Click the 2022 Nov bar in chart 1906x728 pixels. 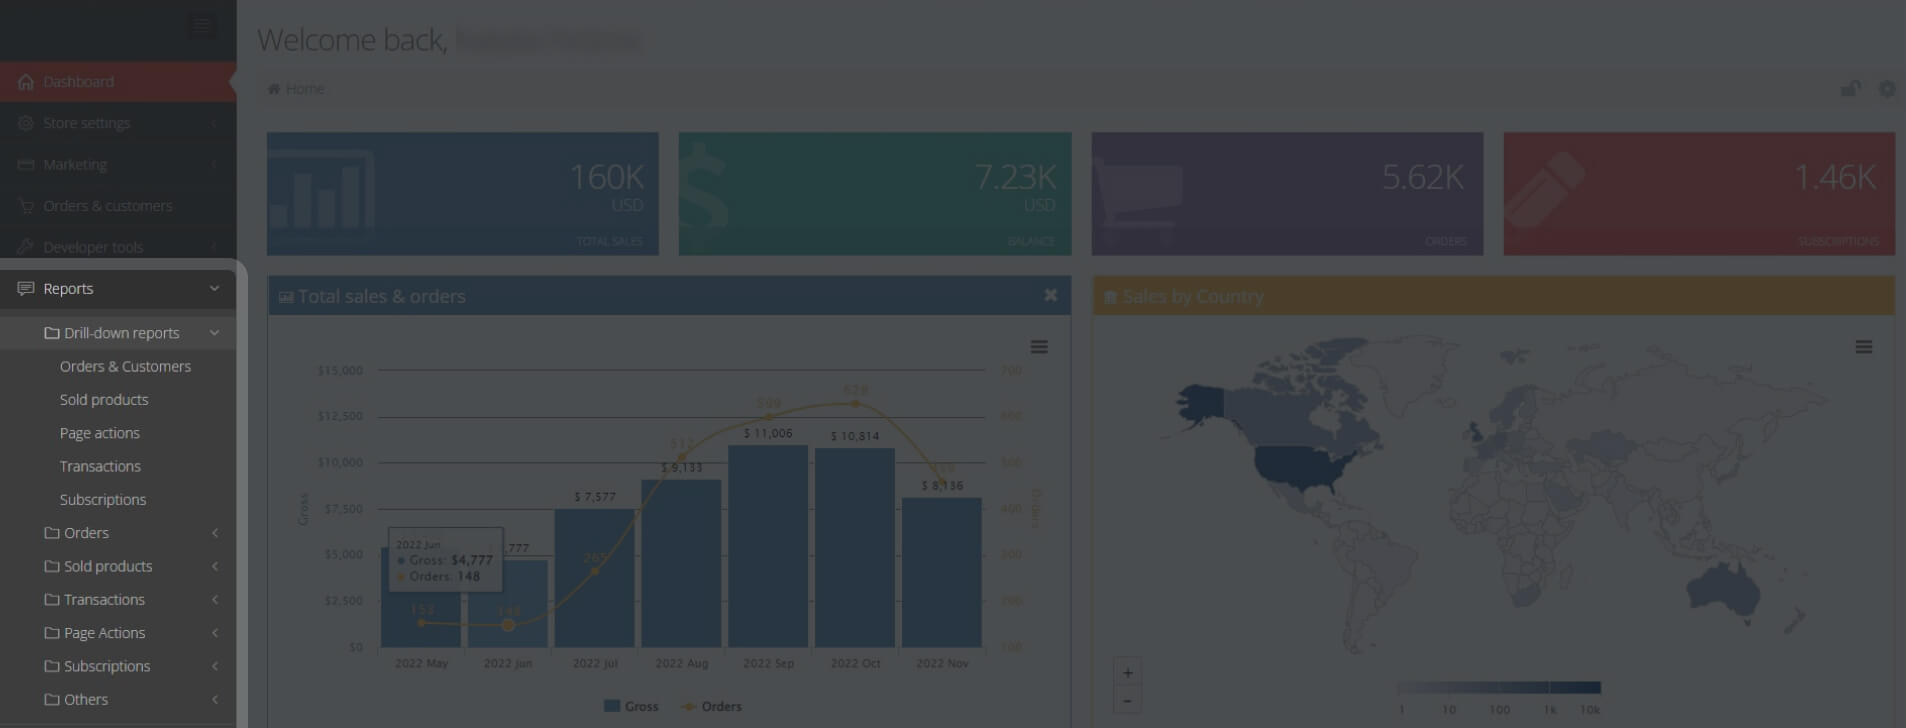[x=942, y=573]
